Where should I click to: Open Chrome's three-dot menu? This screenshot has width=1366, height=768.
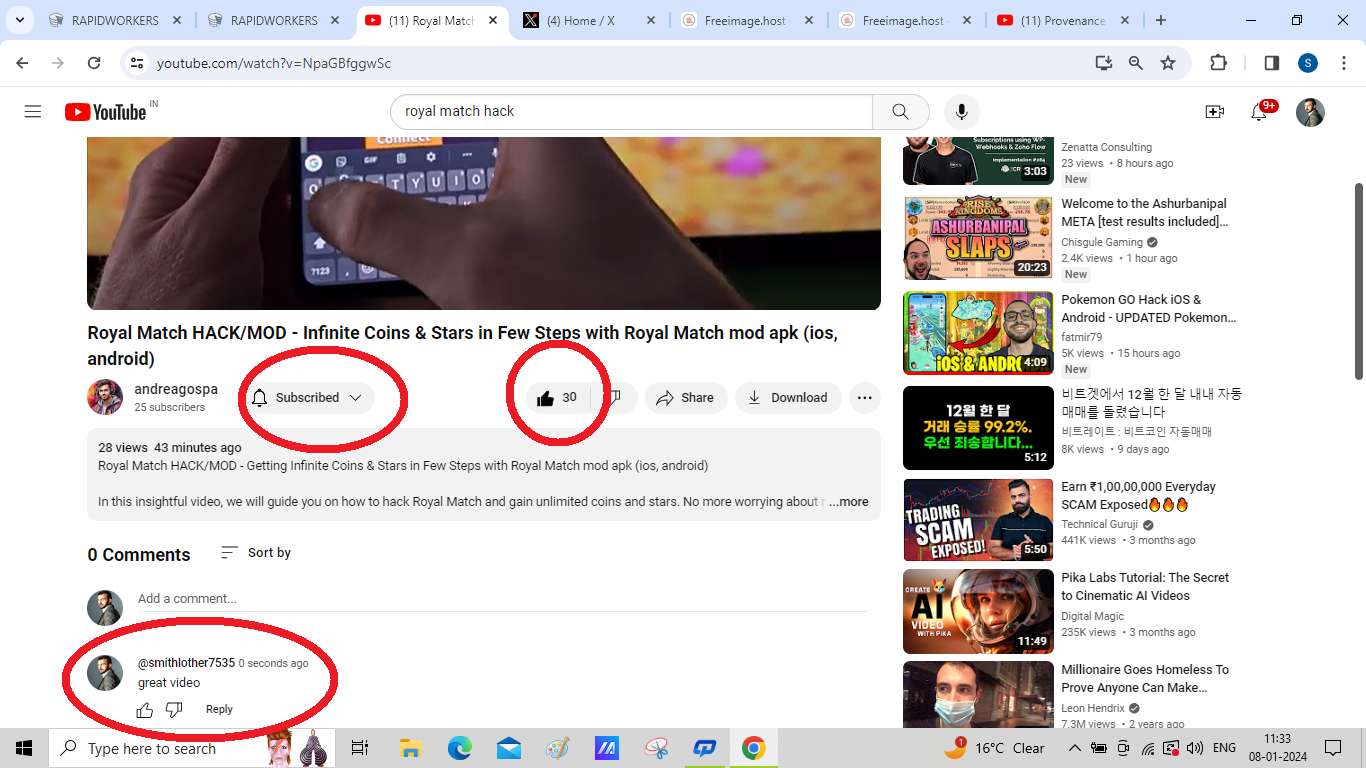point(1343,63)
